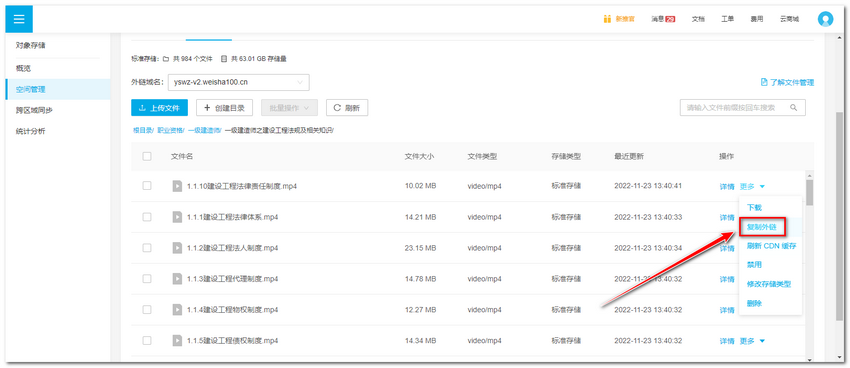Check the box for 1.1.2建设工程法人制度.mp4
This screenshot has height=368, width=850.
(147, 248)
